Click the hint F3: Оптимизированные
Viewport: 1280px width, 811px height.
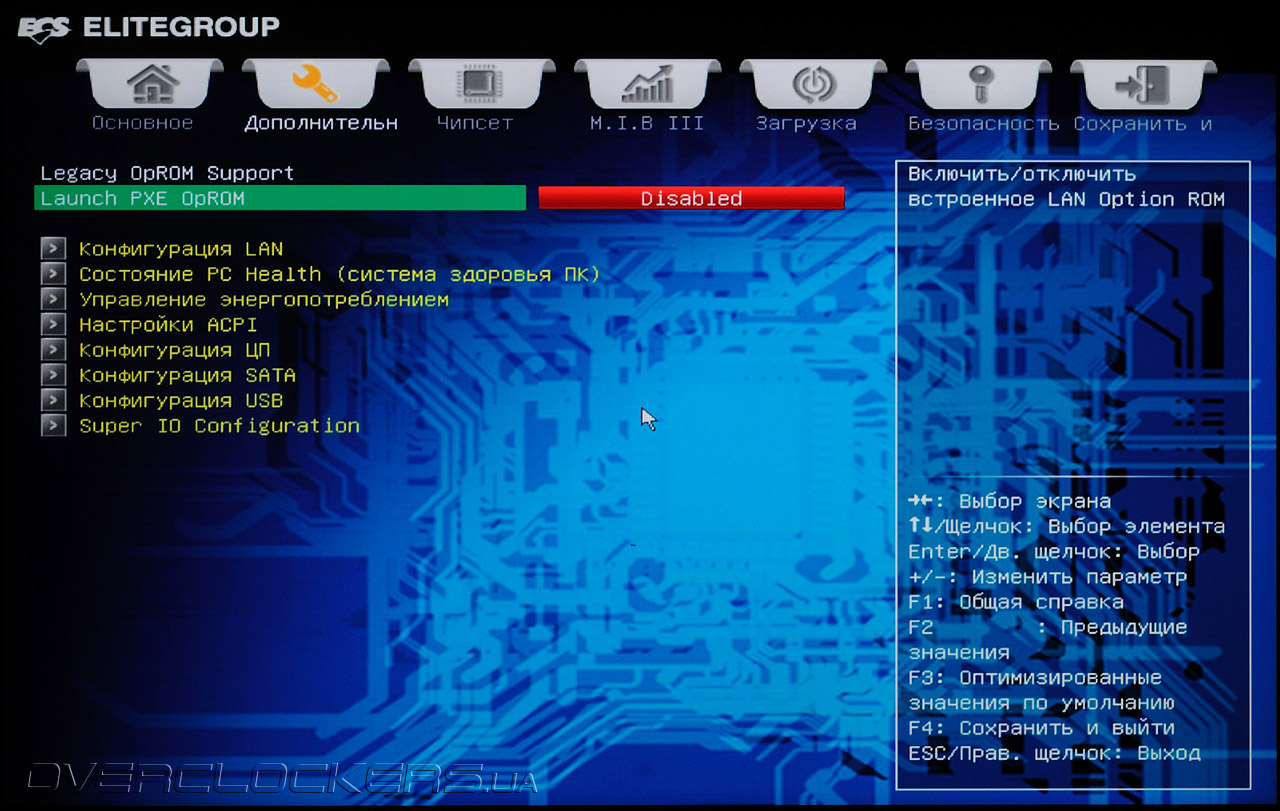pyautogui.click(x=1035, y=678)
